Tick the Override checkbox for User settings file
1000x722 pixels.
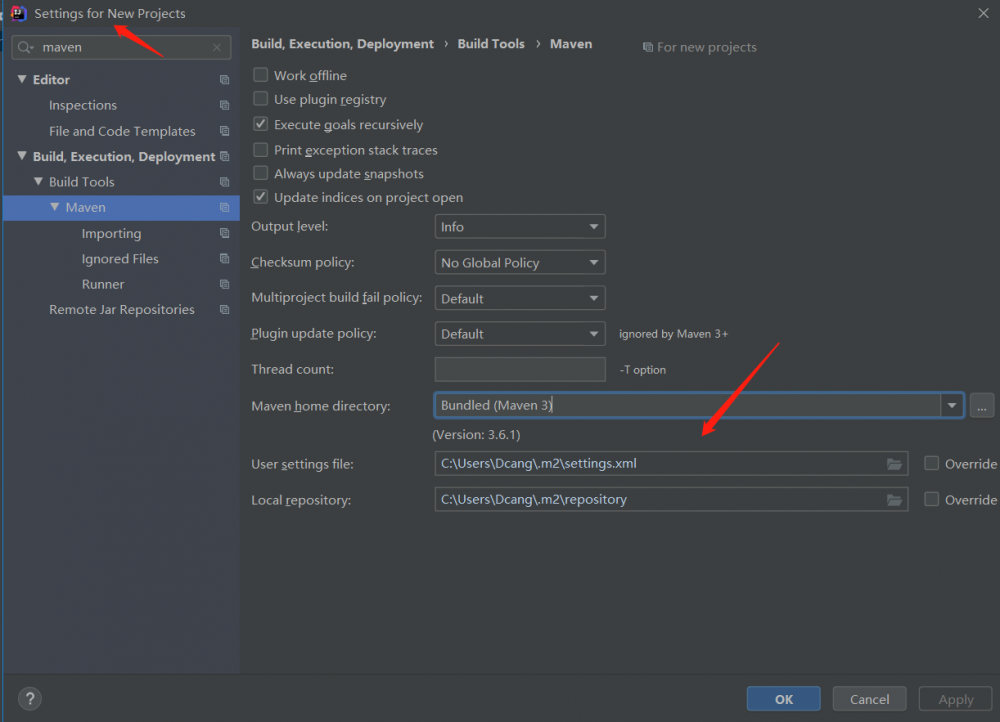pos(932,463)
